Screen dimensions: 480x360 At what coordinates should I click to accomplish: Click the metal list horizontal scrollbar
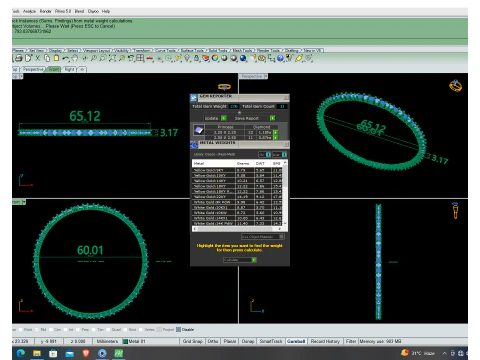coord(237,229)
